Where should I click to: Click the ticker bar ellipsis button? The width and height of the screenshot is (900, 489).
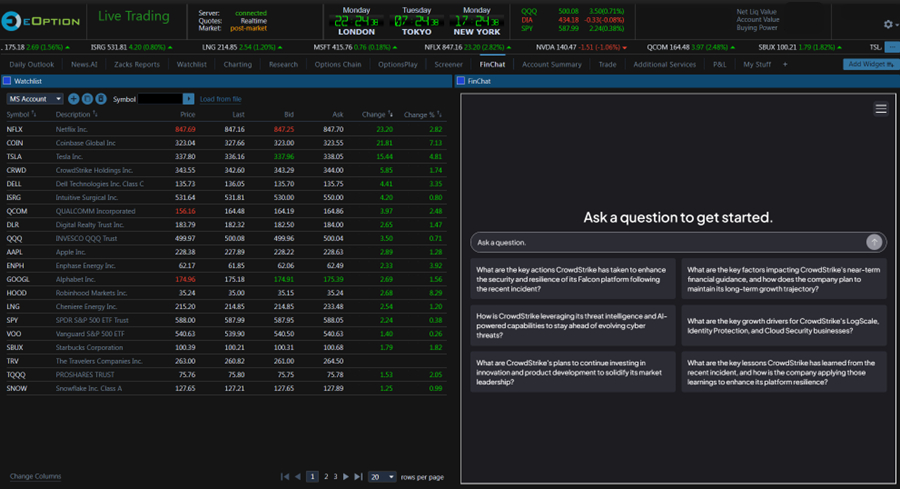(x=891, y=47)
